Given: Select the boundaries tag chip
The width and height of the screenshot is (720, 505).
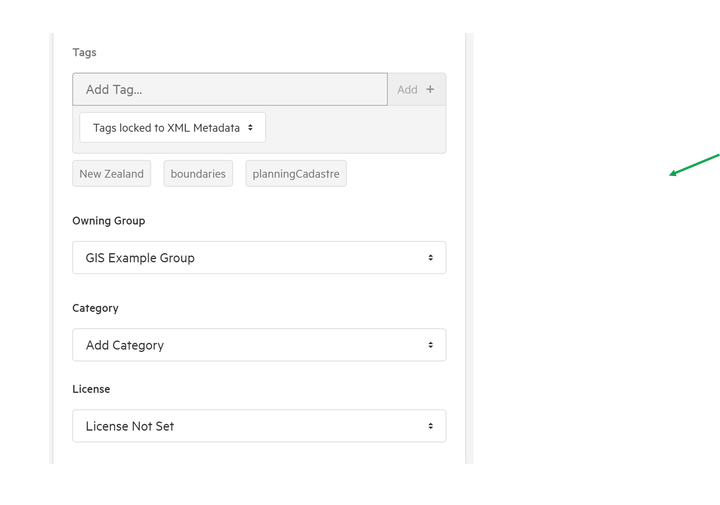Looking at the screenshot, I should 198,174.
